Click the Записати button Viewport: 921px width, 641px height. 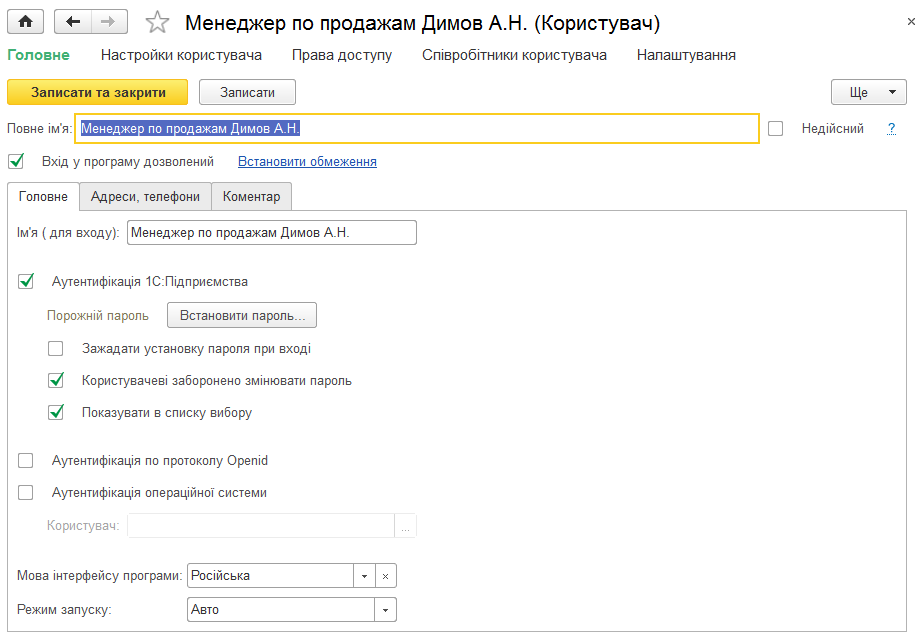click(x=247, y=92)
